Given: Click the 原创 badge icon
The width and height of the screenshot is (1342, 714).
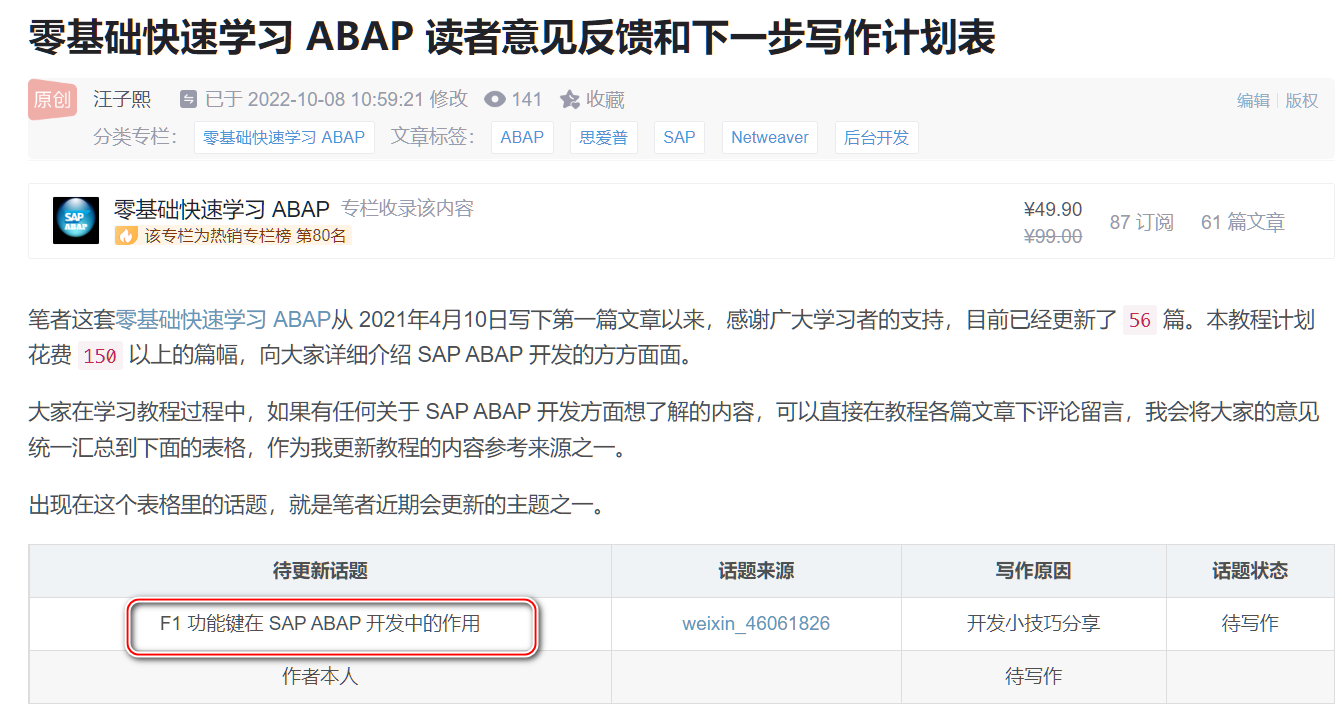Looking at the screenshot, I should pyautogui.click(x=53, y=99).
